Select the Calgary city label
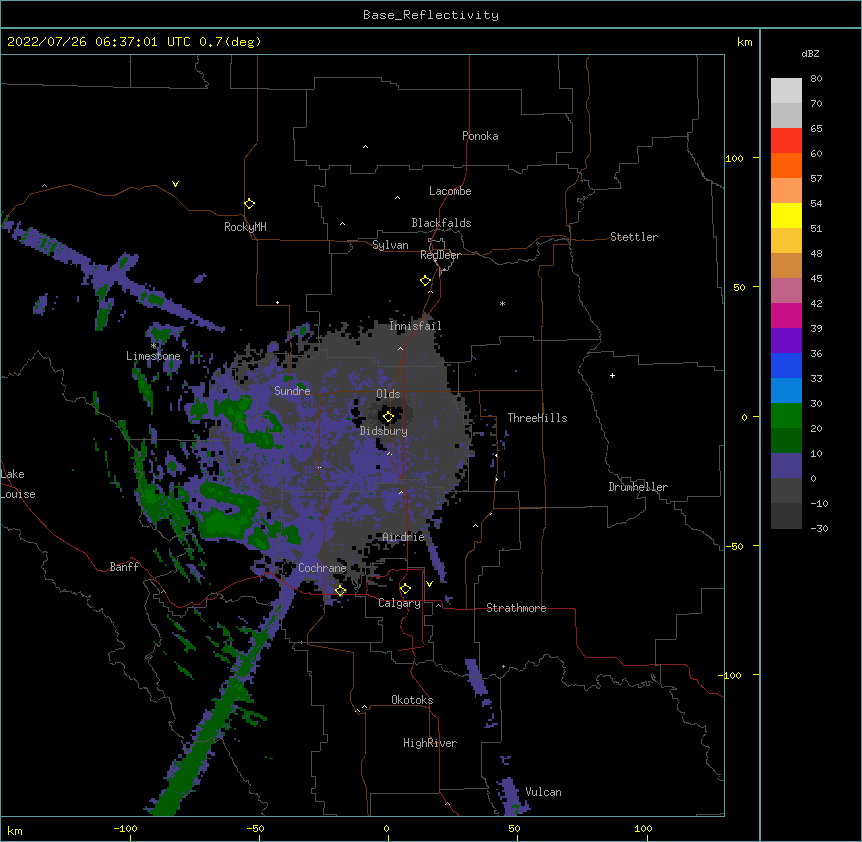Image resolution: width=862 pixels, height=842 pixels. point(399,603)
